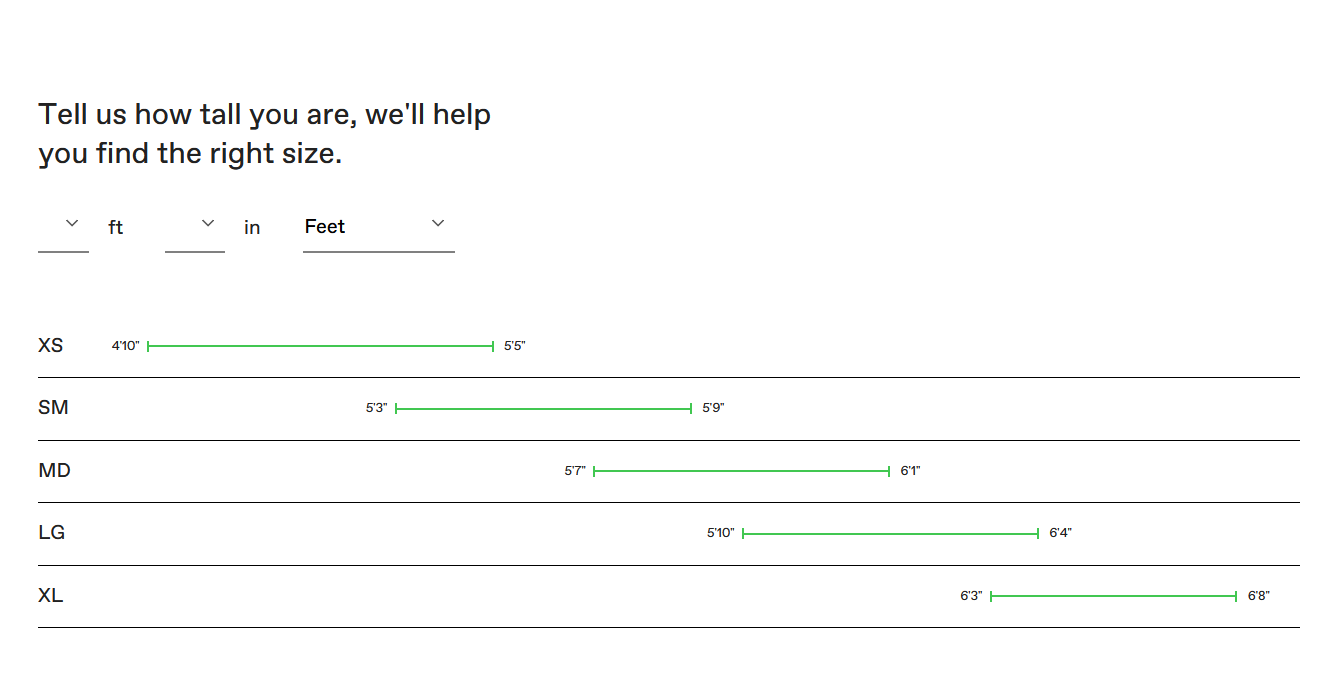Click the 4'10" minimum label for XS
Viewport: 1340px width, 673px height.
coord(126,346)
